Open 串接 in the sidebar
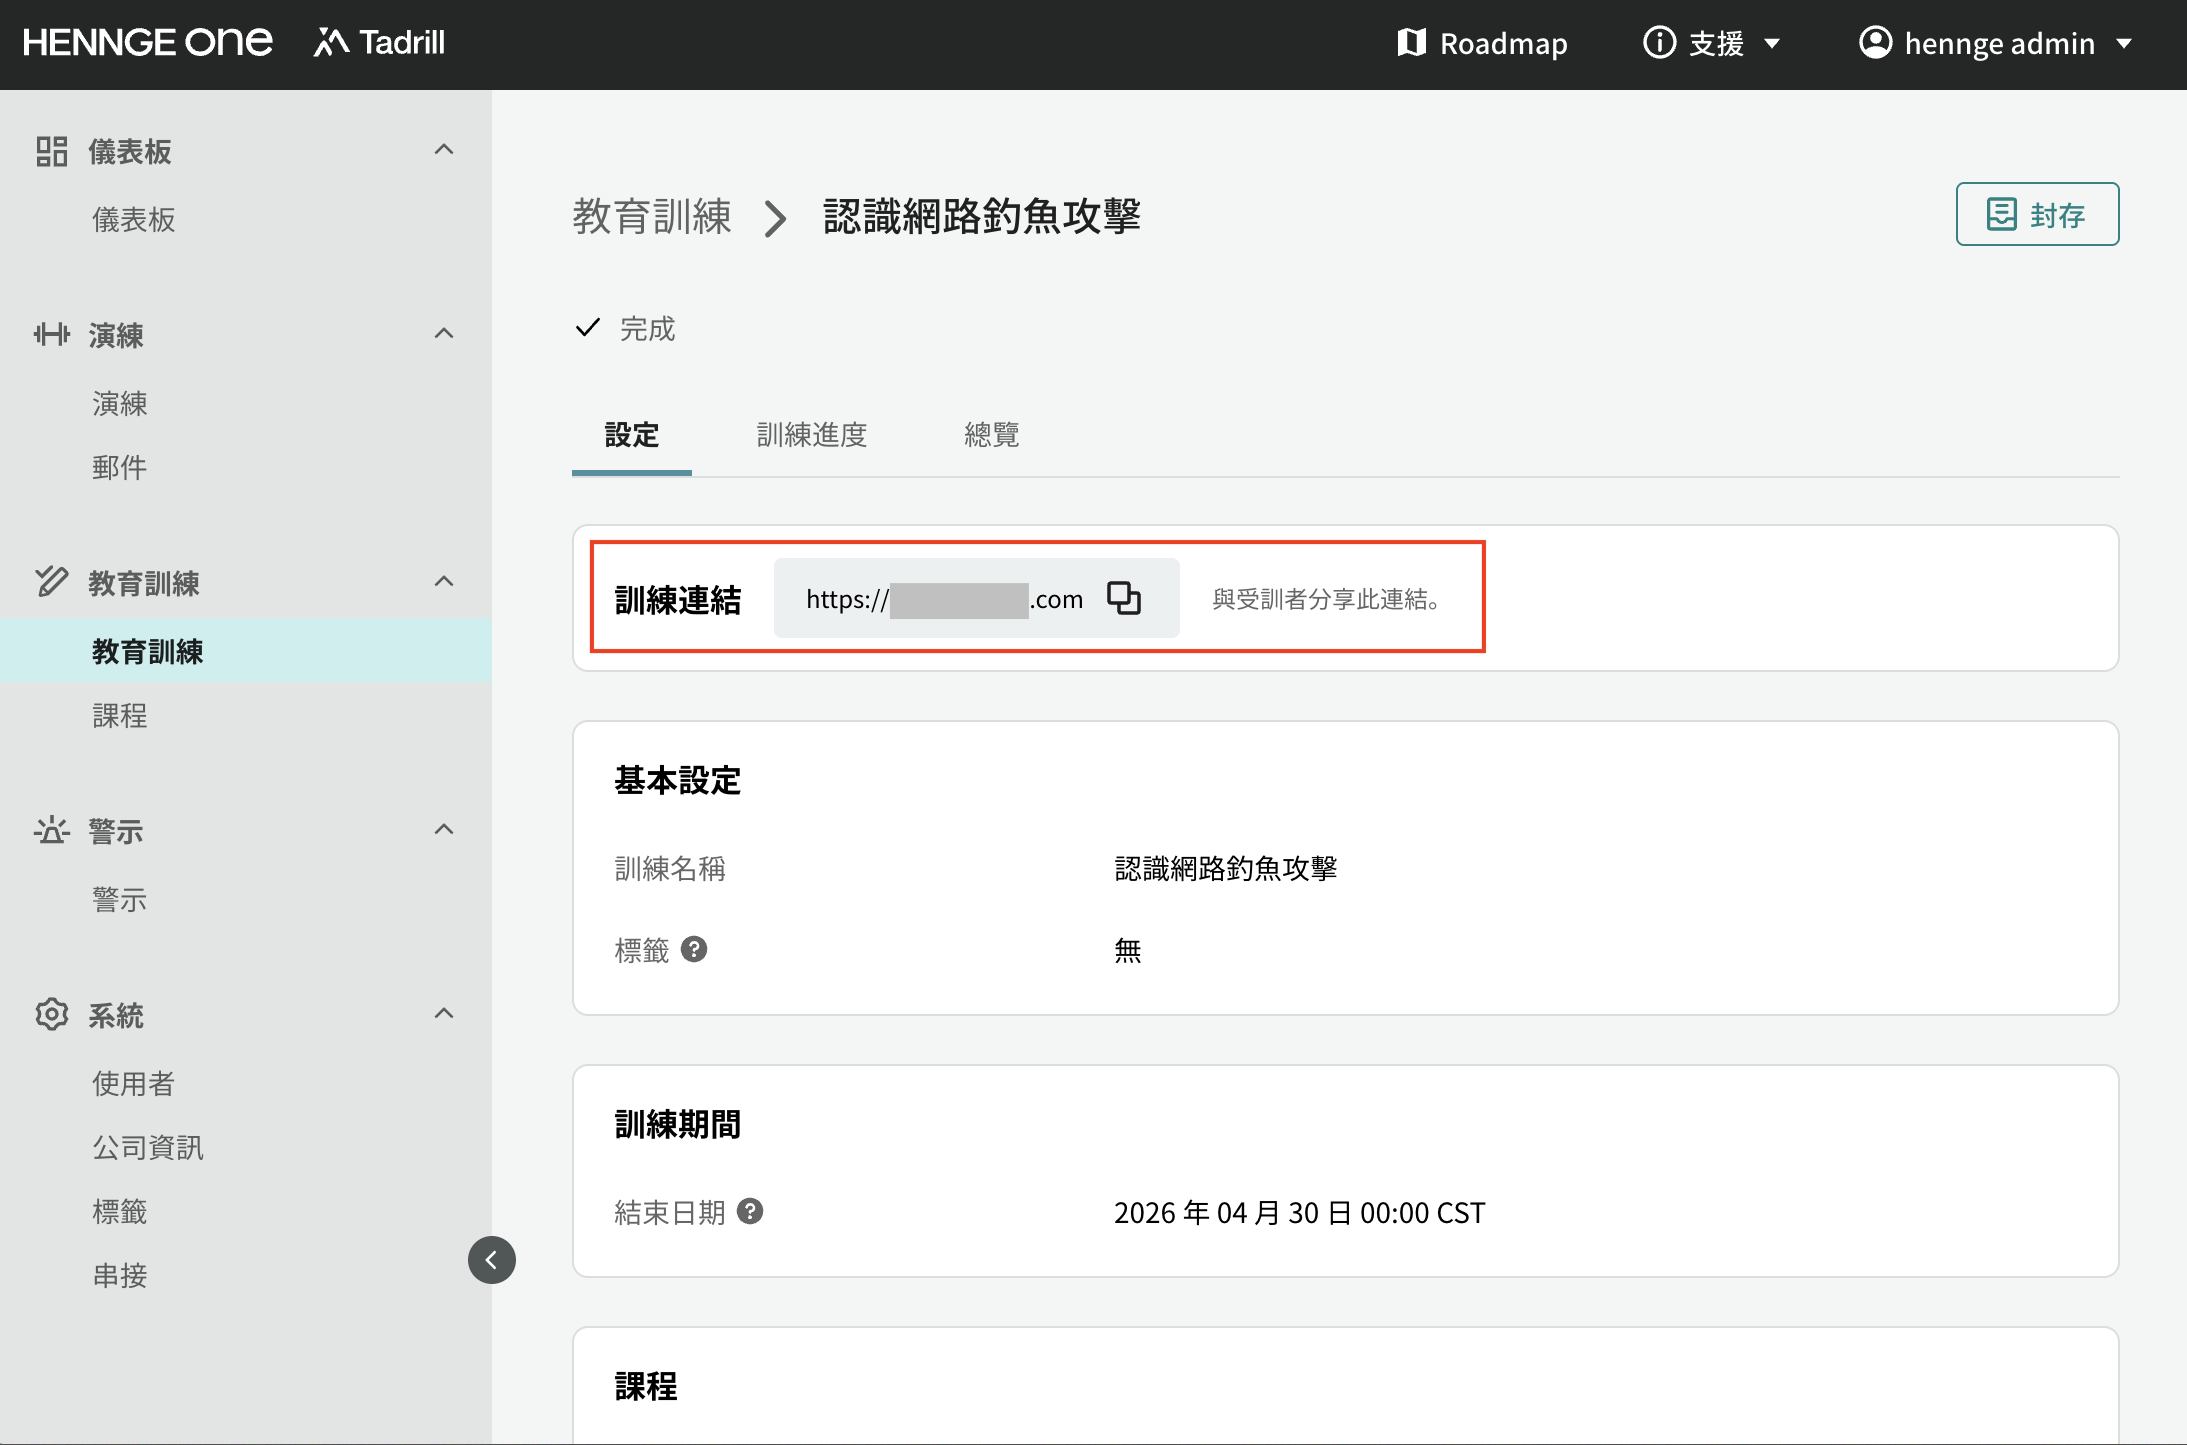This screenshot has width=2187, height=1445. pyautogui.click(x=120, y=1275)
